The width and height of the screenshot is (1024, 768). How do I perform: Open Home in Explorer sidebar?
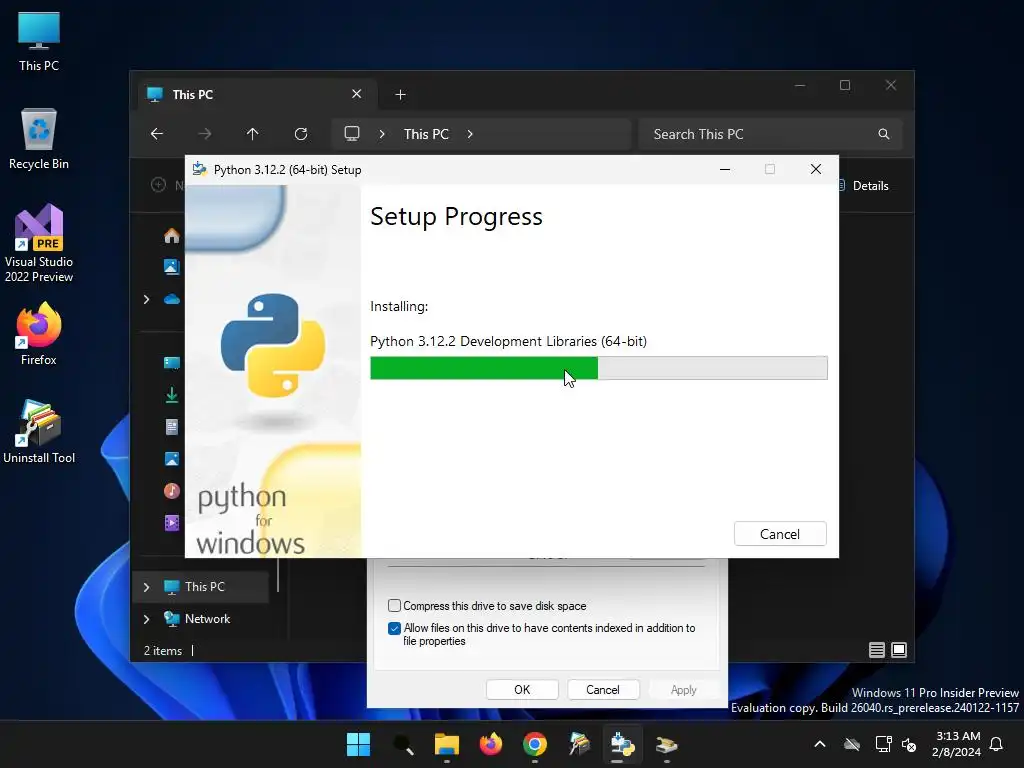[x=172, y=235]
